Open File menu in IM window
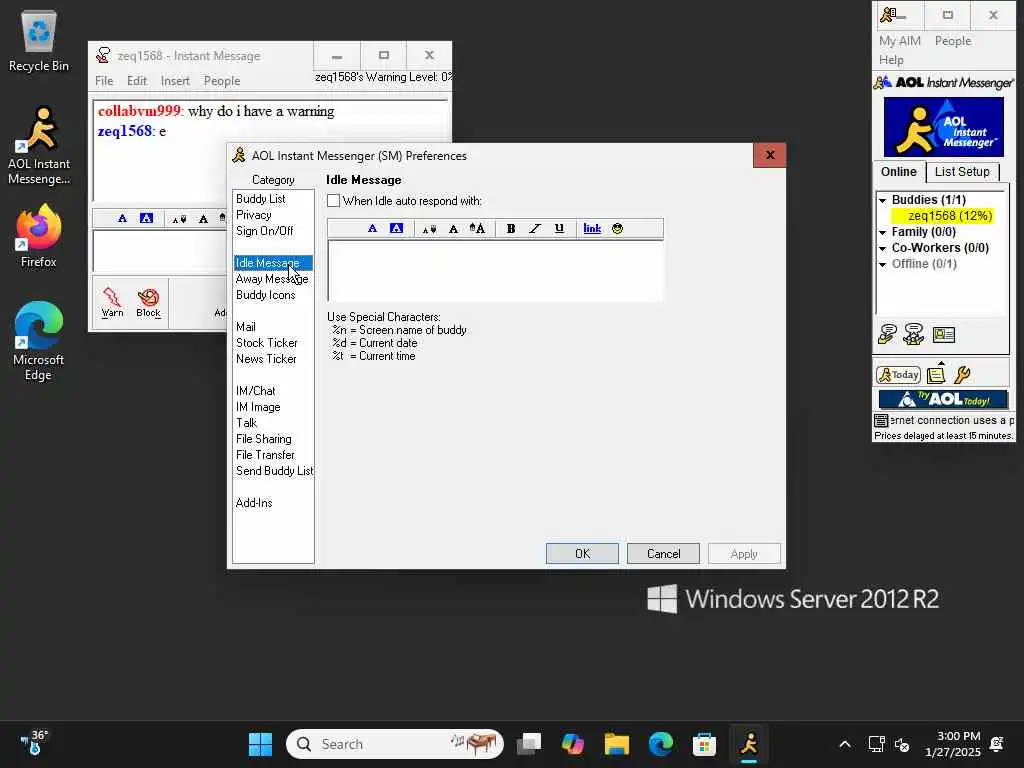This screenshot has height=768, width=1024. pyautogui.click(x=104, y=81)
